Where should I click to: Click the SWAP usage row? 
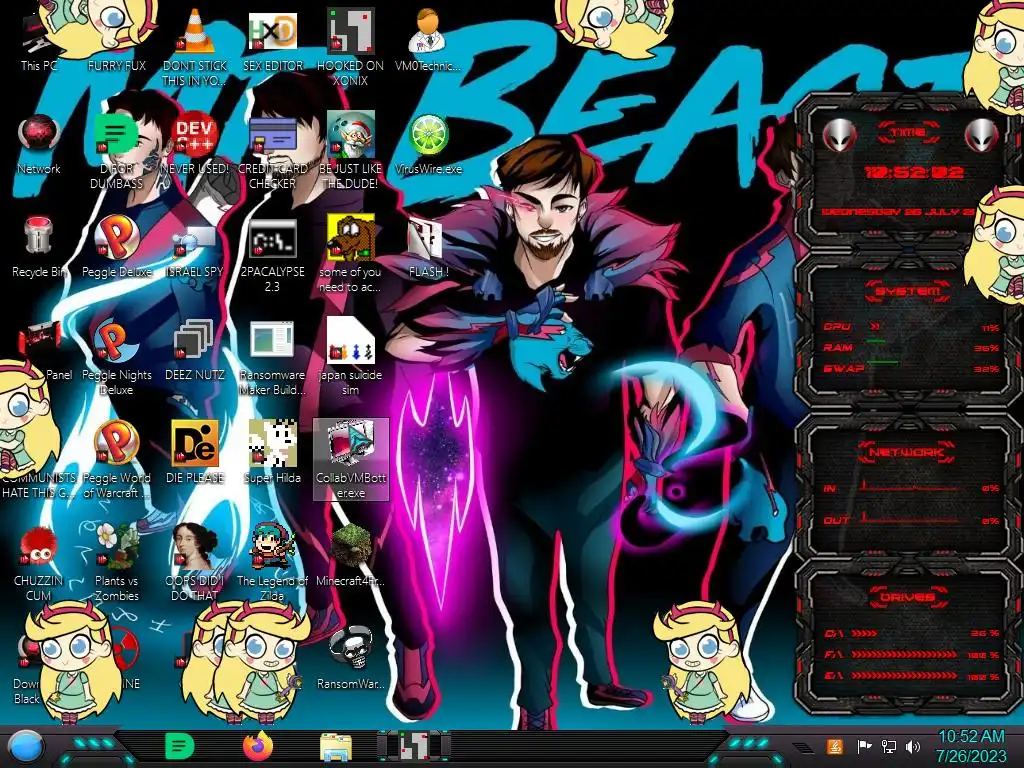point(911,368)
